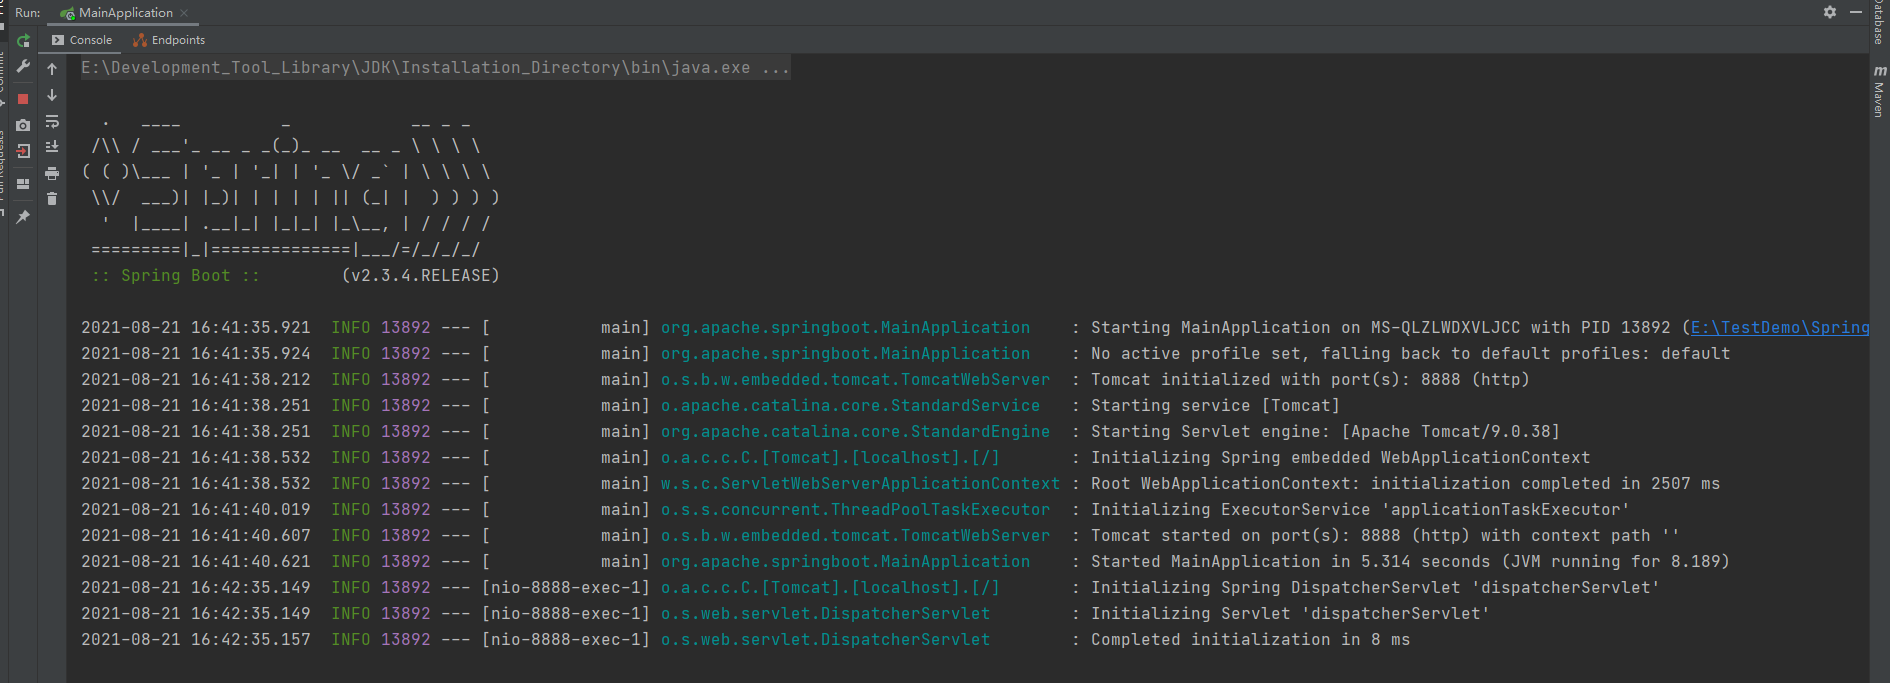Click 'Initializing Spring embedded WebApplicationContext' message

coord(1340,458)
